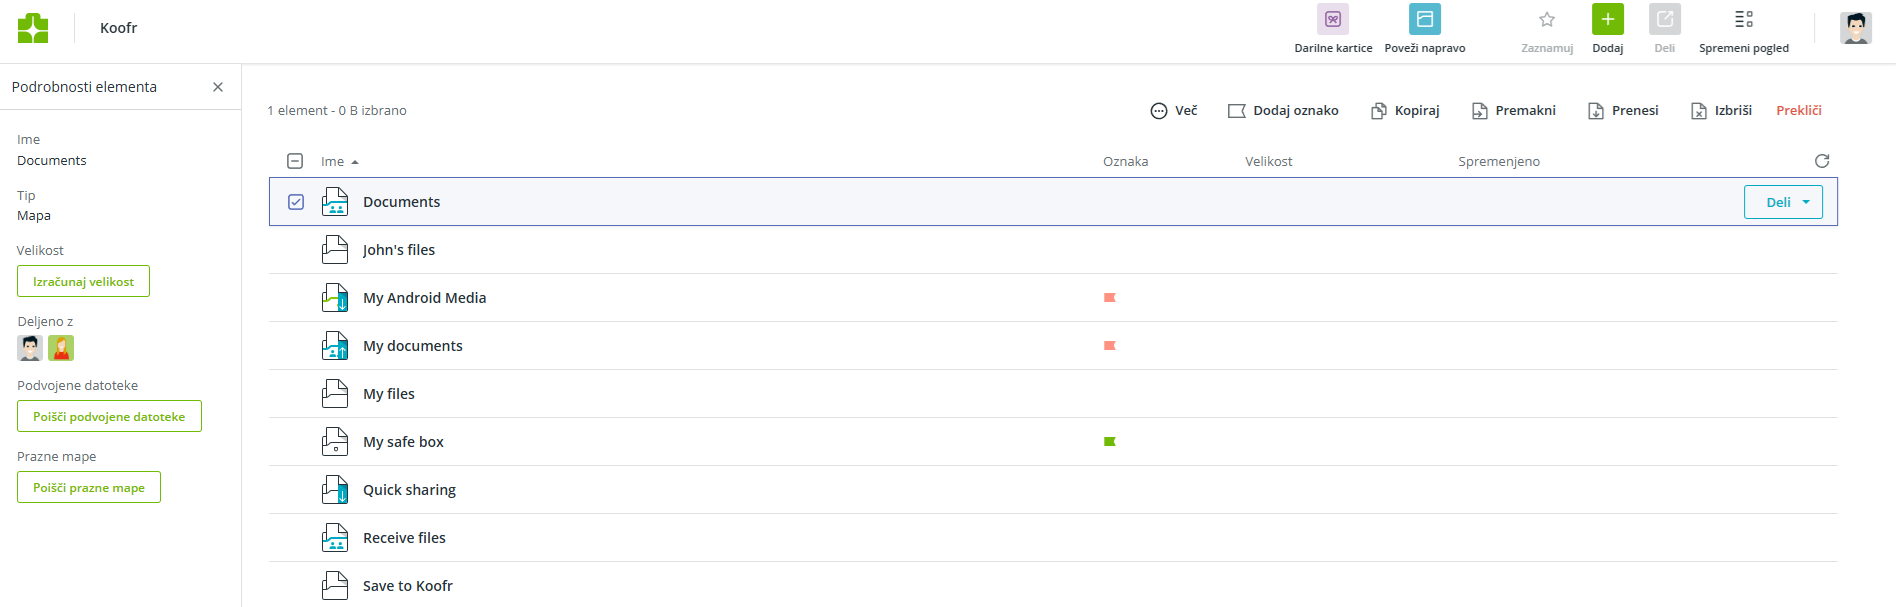Click second shared user avatar with orange figure
The image size is (1896, 607).
click(61, 348)
